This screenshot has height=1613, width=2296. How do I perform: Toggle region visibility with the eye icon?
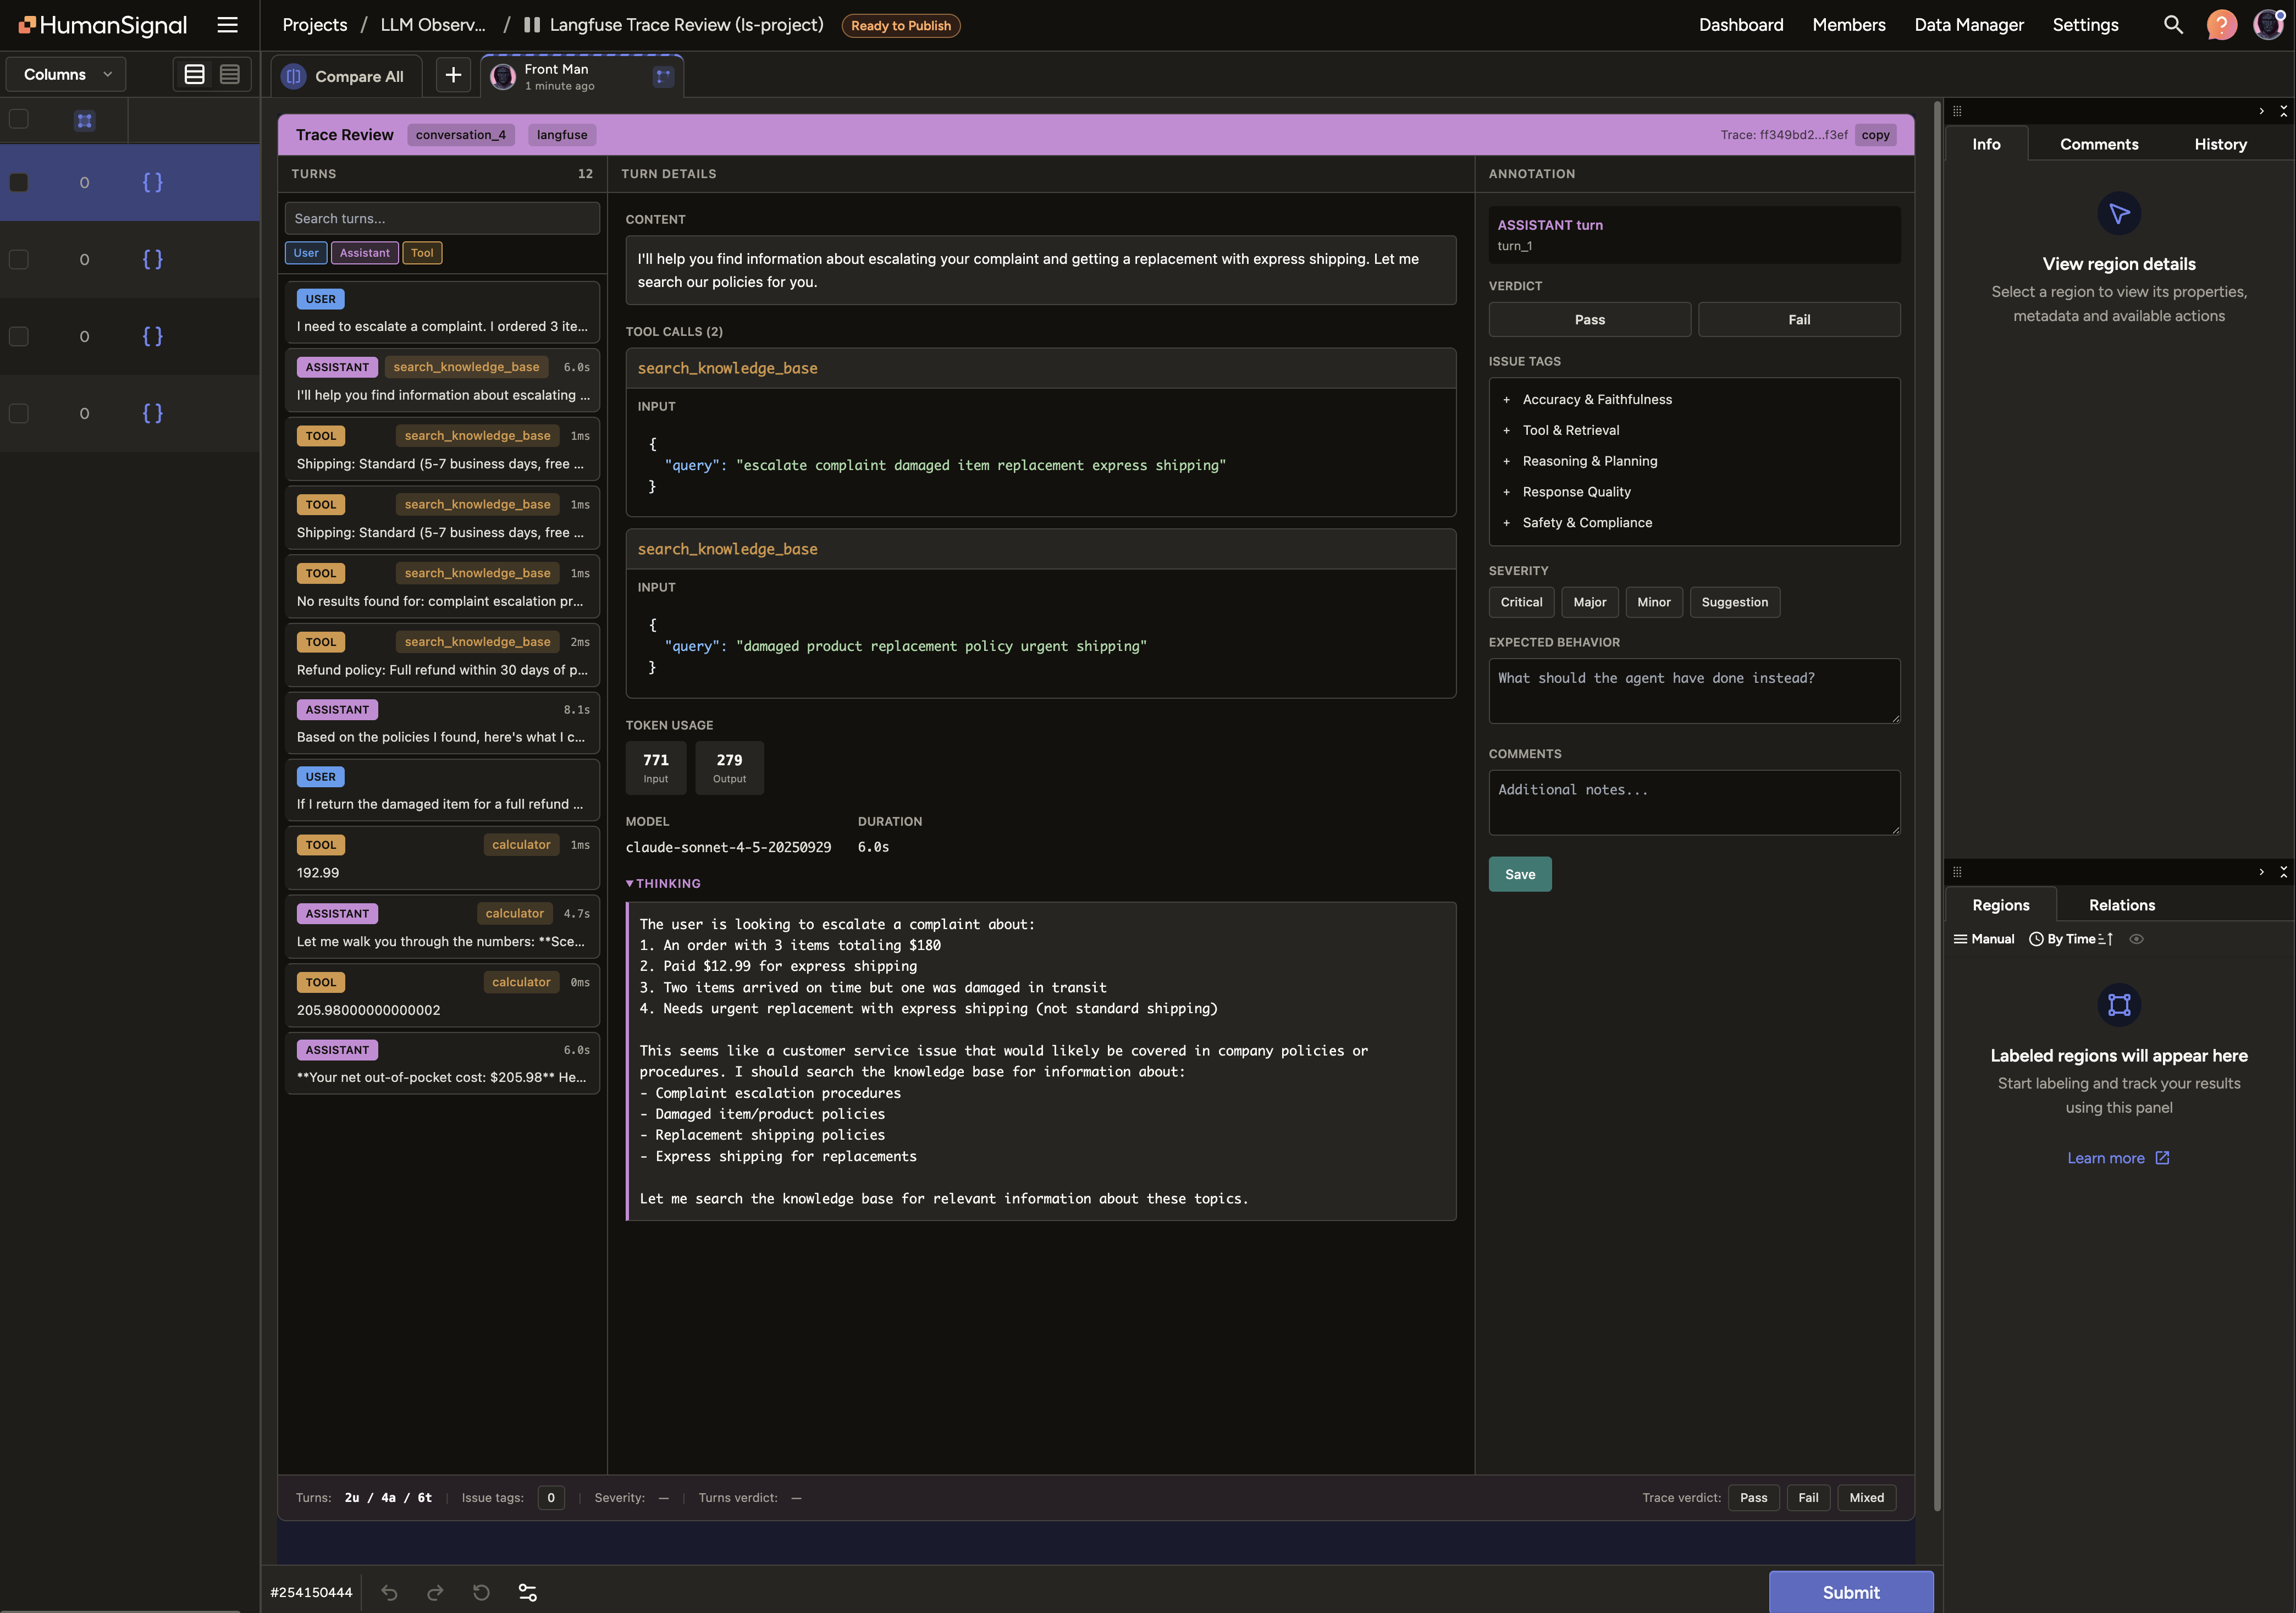coord(2138,938)
